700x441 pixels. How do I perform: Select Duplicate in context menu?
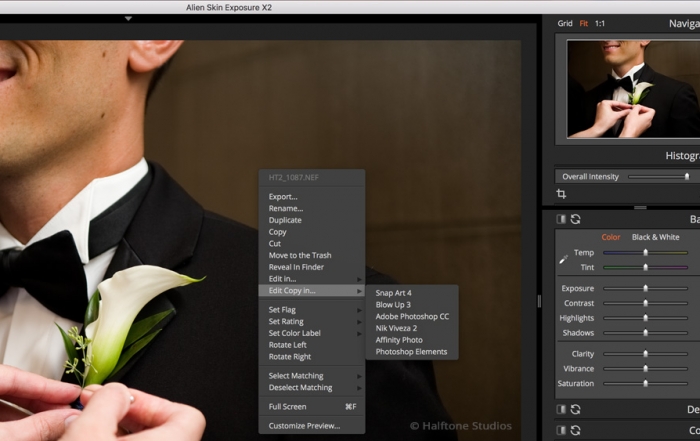coord(312,220)
